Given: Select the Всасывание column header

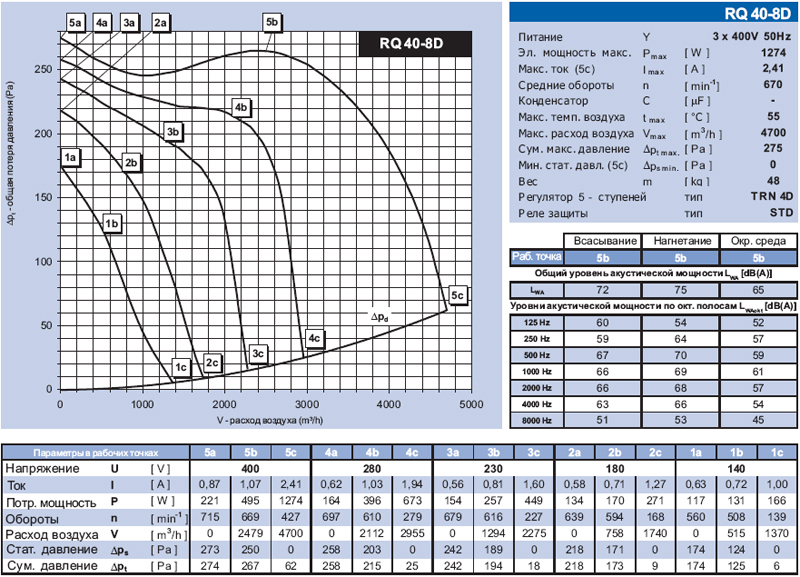Looking at the screenshot, I should 601,241.
